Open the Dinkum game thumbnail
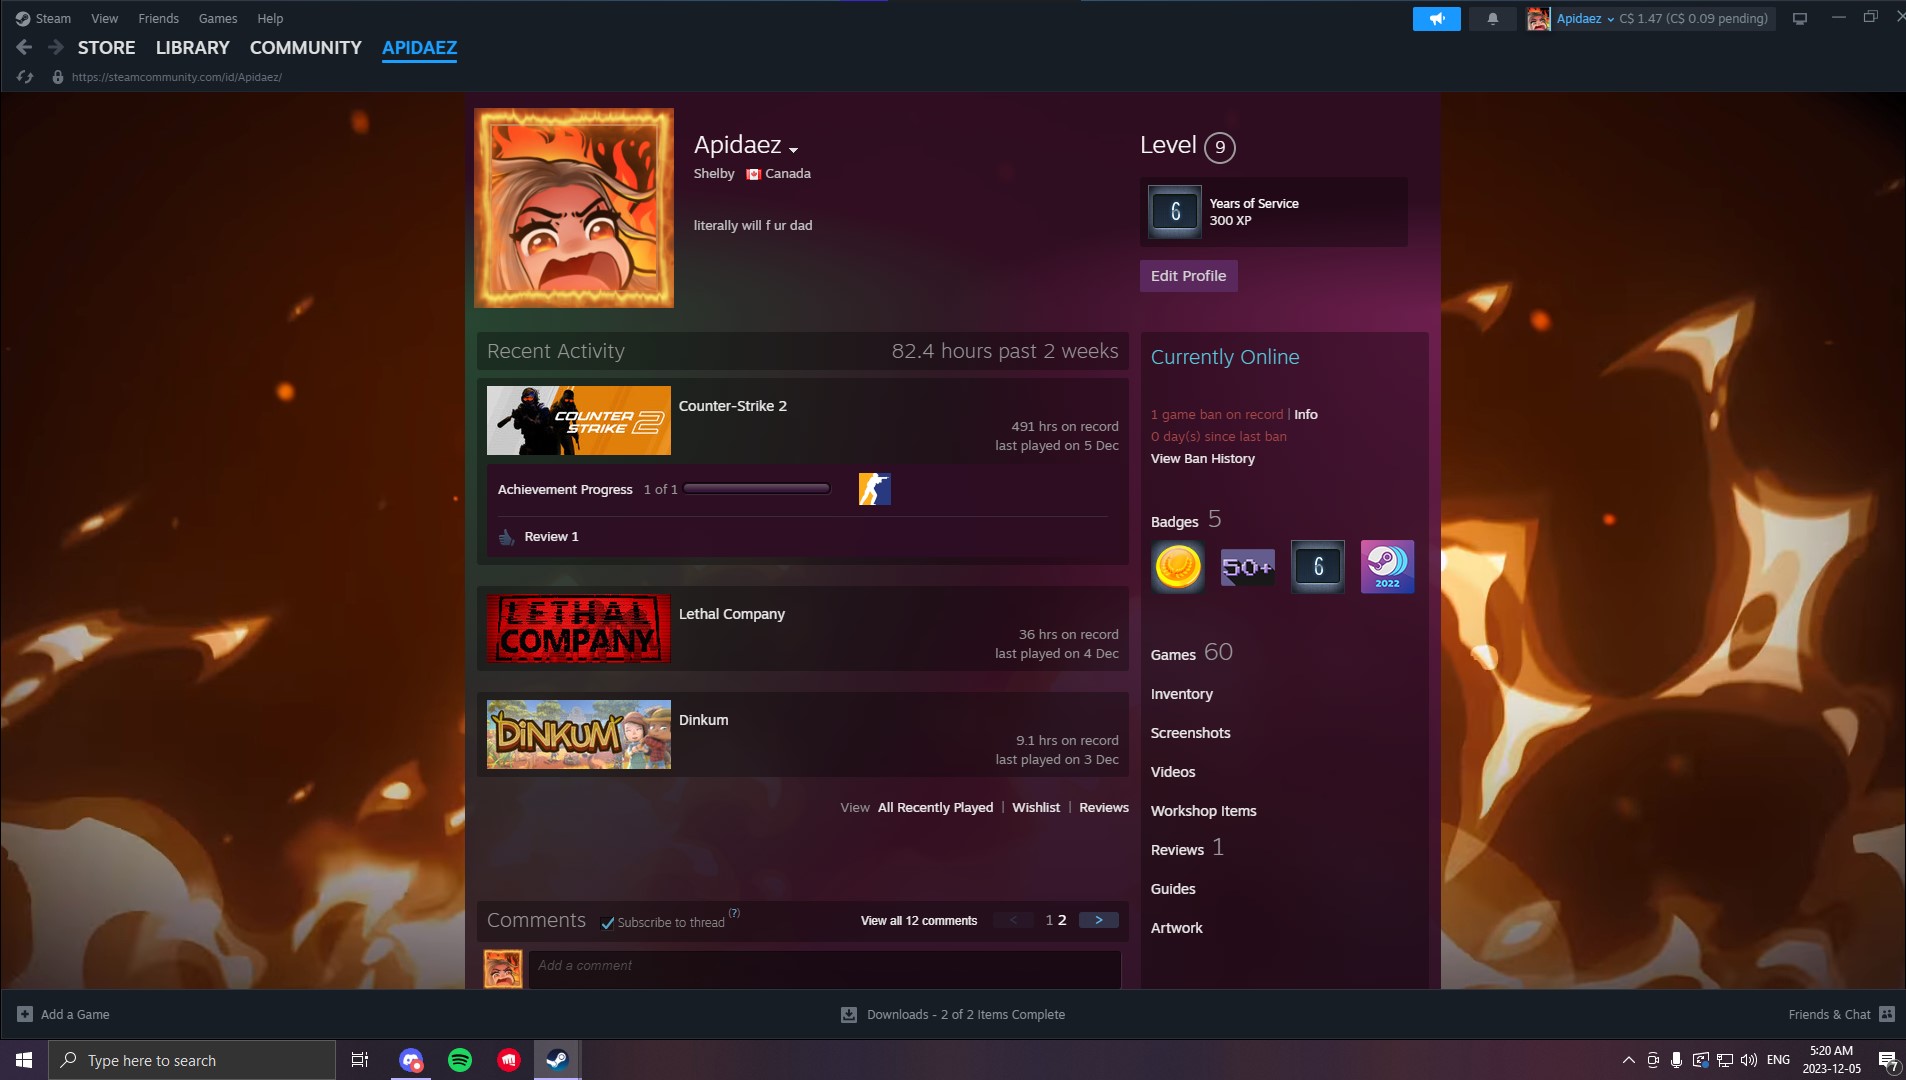The width and height of the screenshot is (1906, 1080). pos(578,735)
